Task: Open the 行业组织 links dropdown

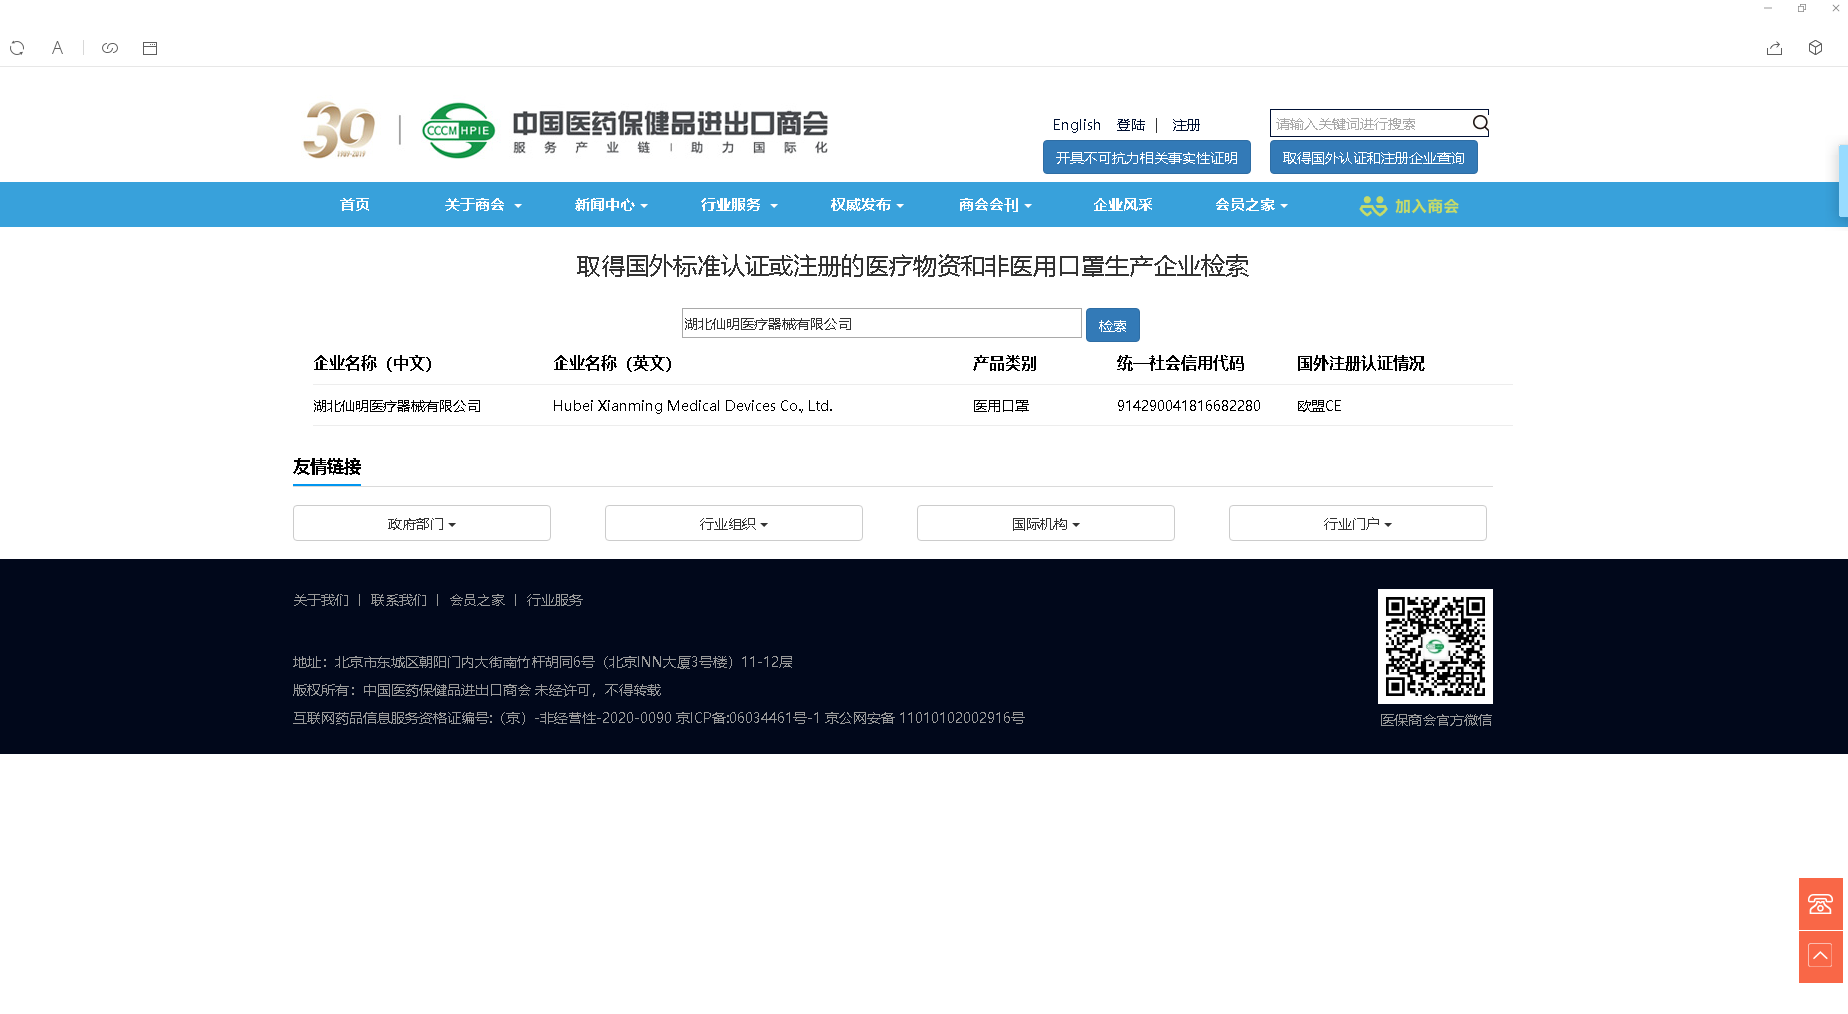Action: pos(734,523)
